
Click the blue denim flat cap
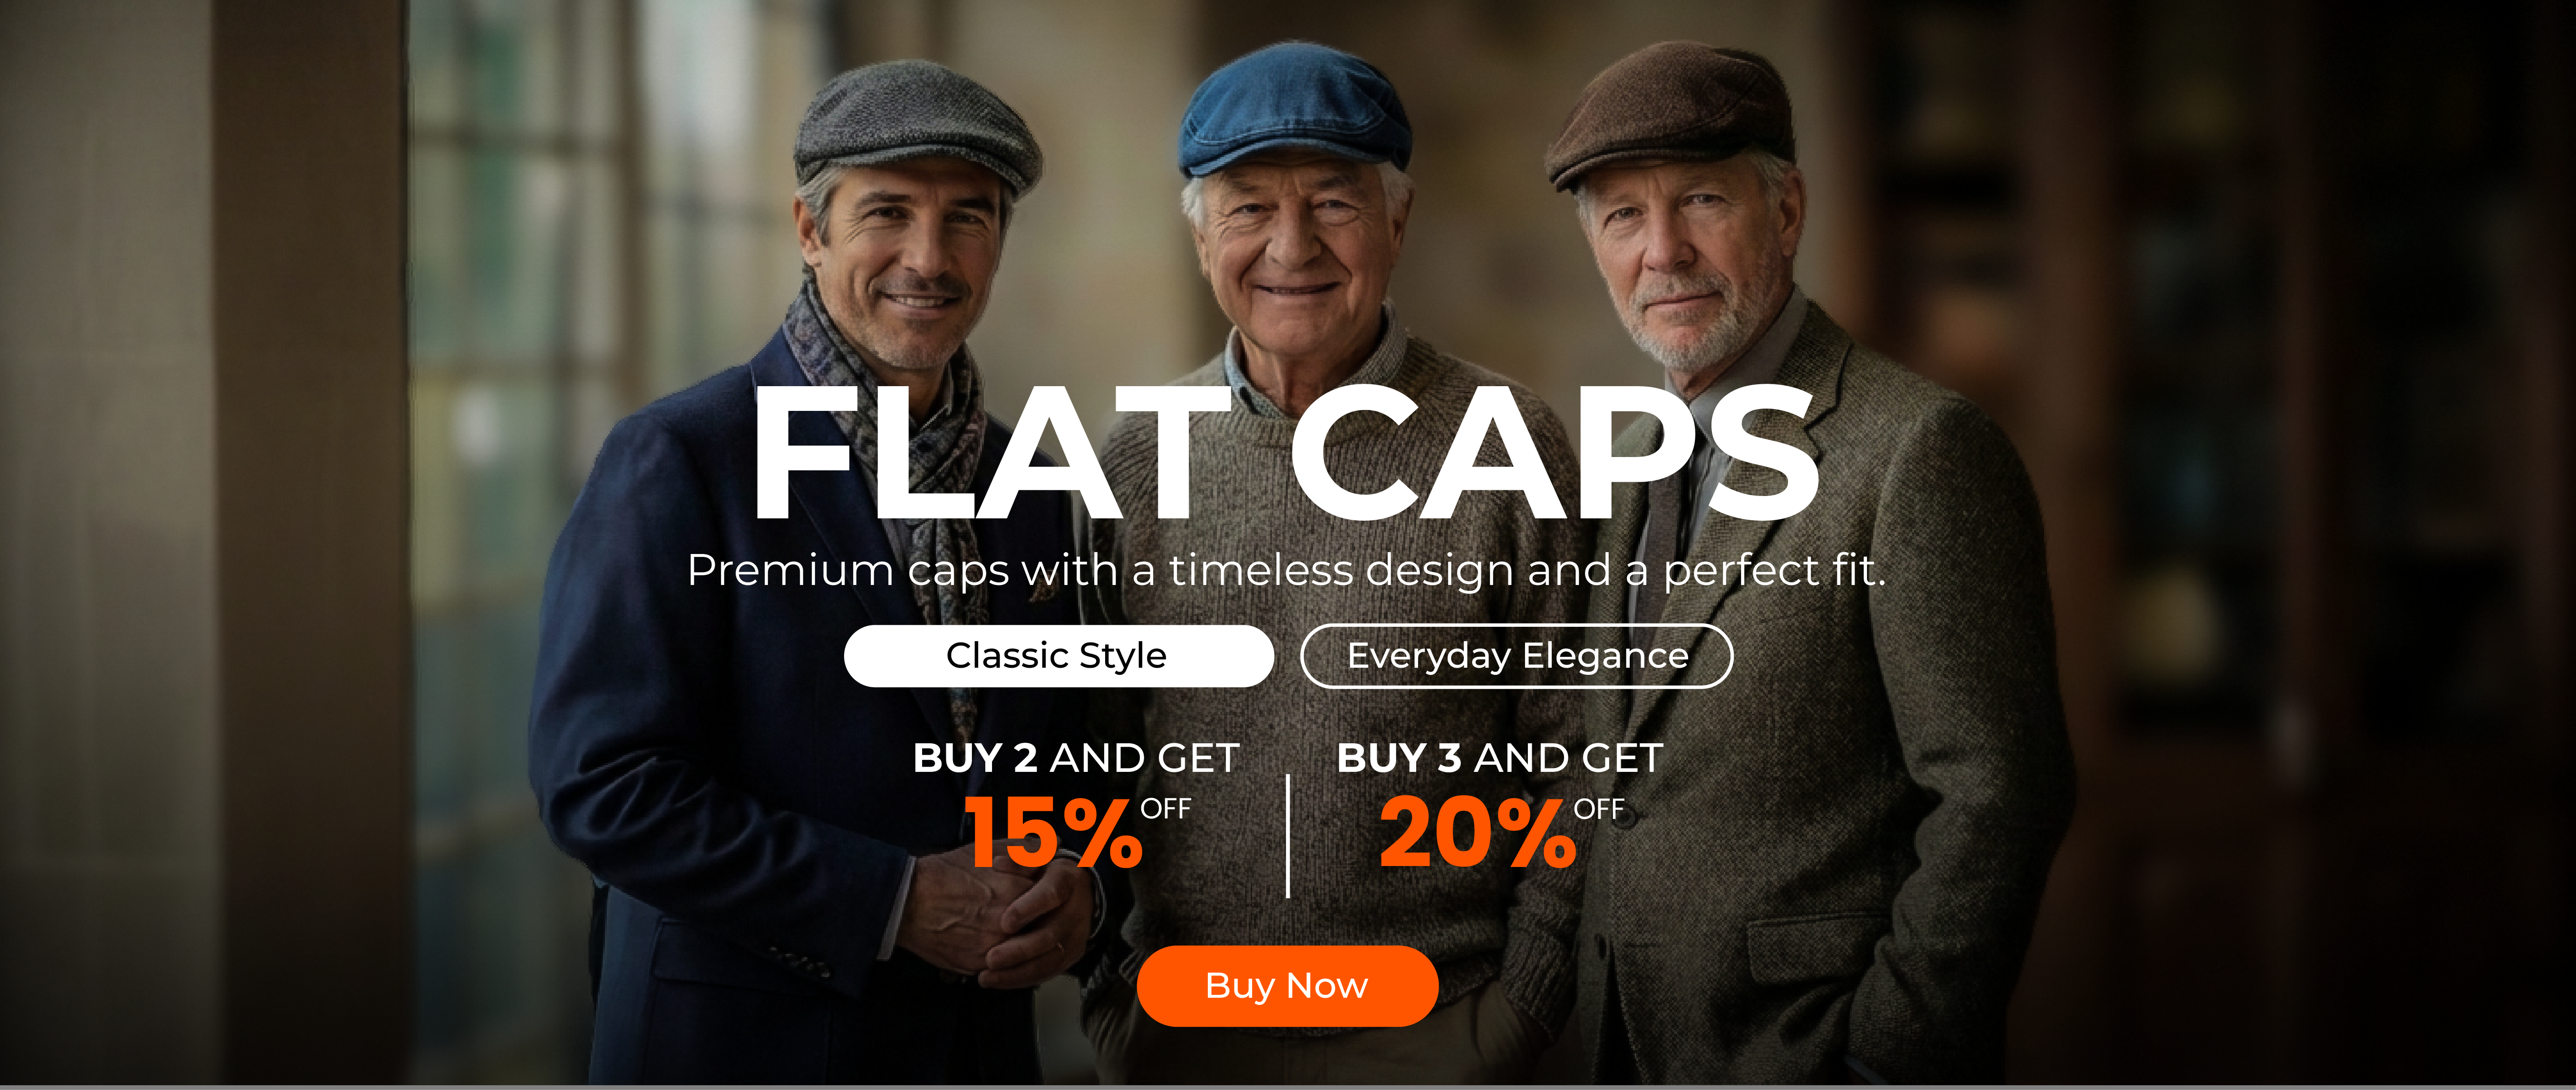(x=1295, y=110)
